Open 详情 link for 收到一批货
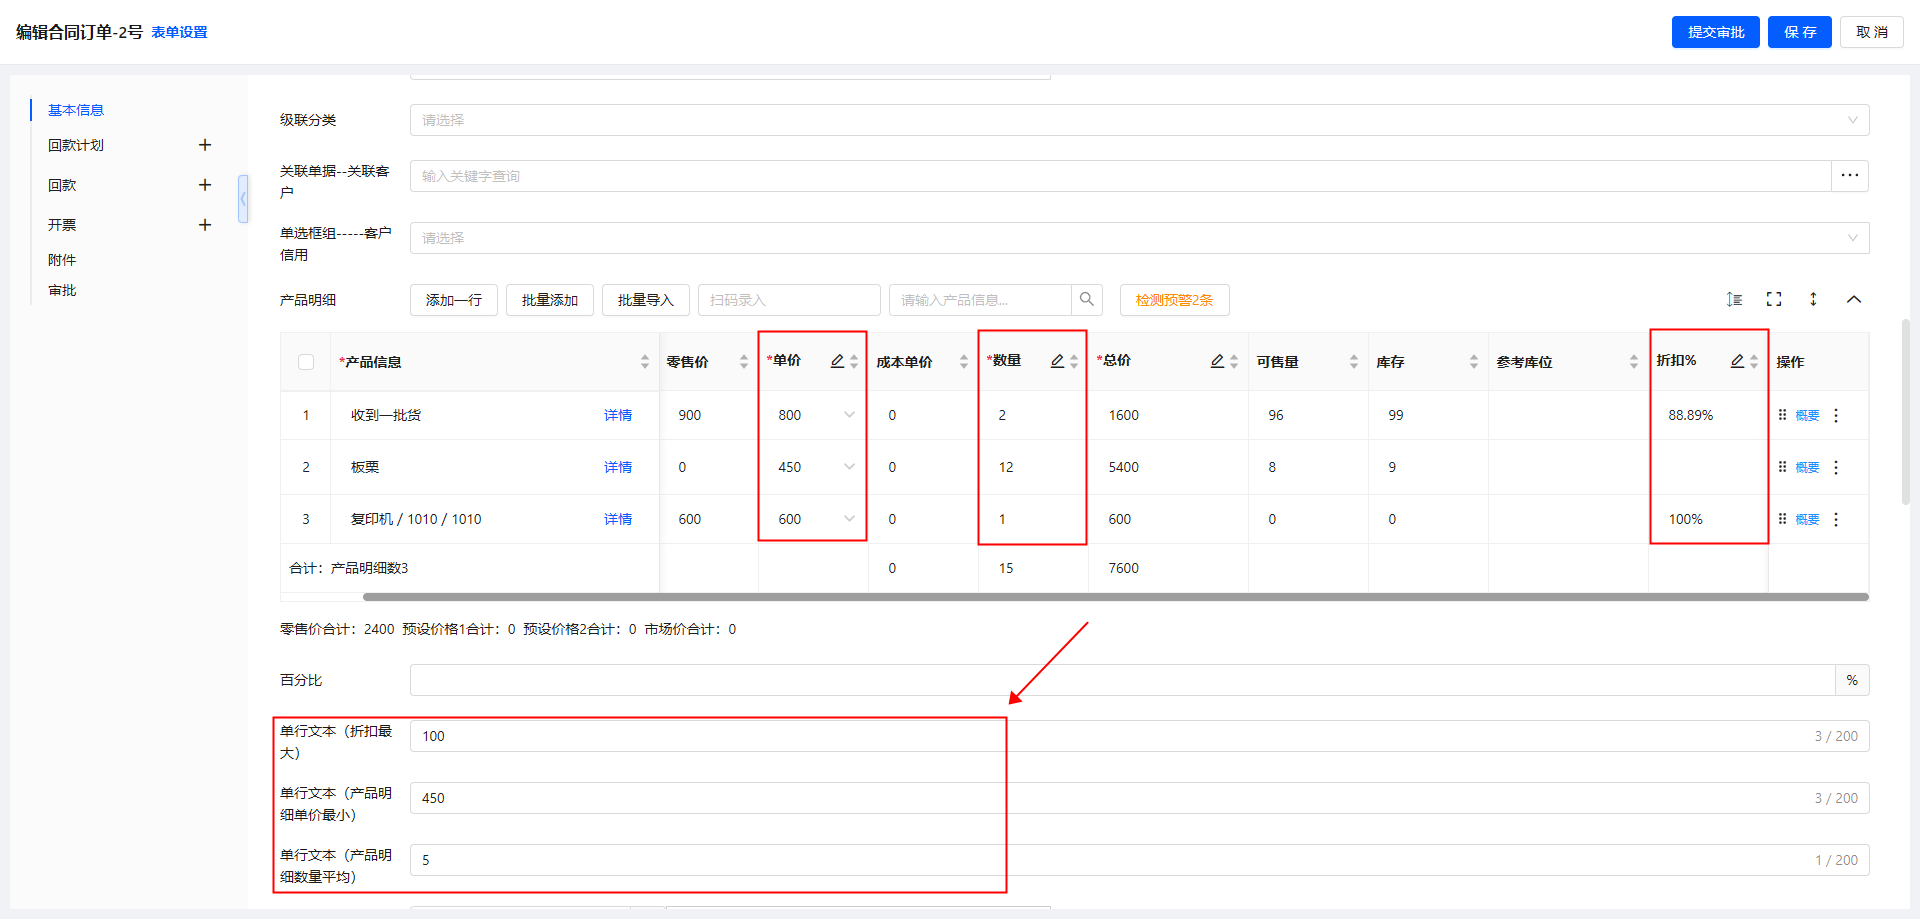Viewport: 1920px width, 919px height. click(617, 415)
